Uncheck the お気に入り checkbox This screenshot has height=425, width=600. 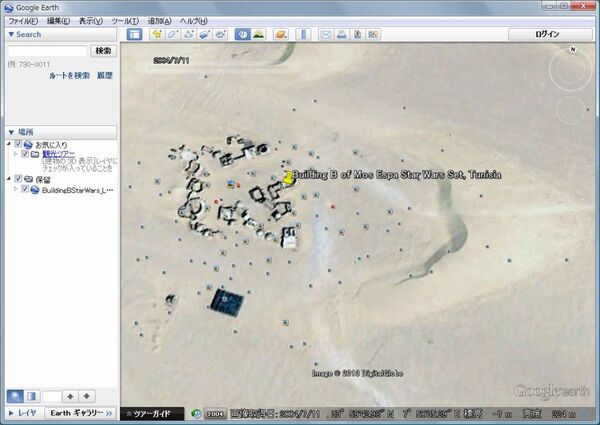18,144
